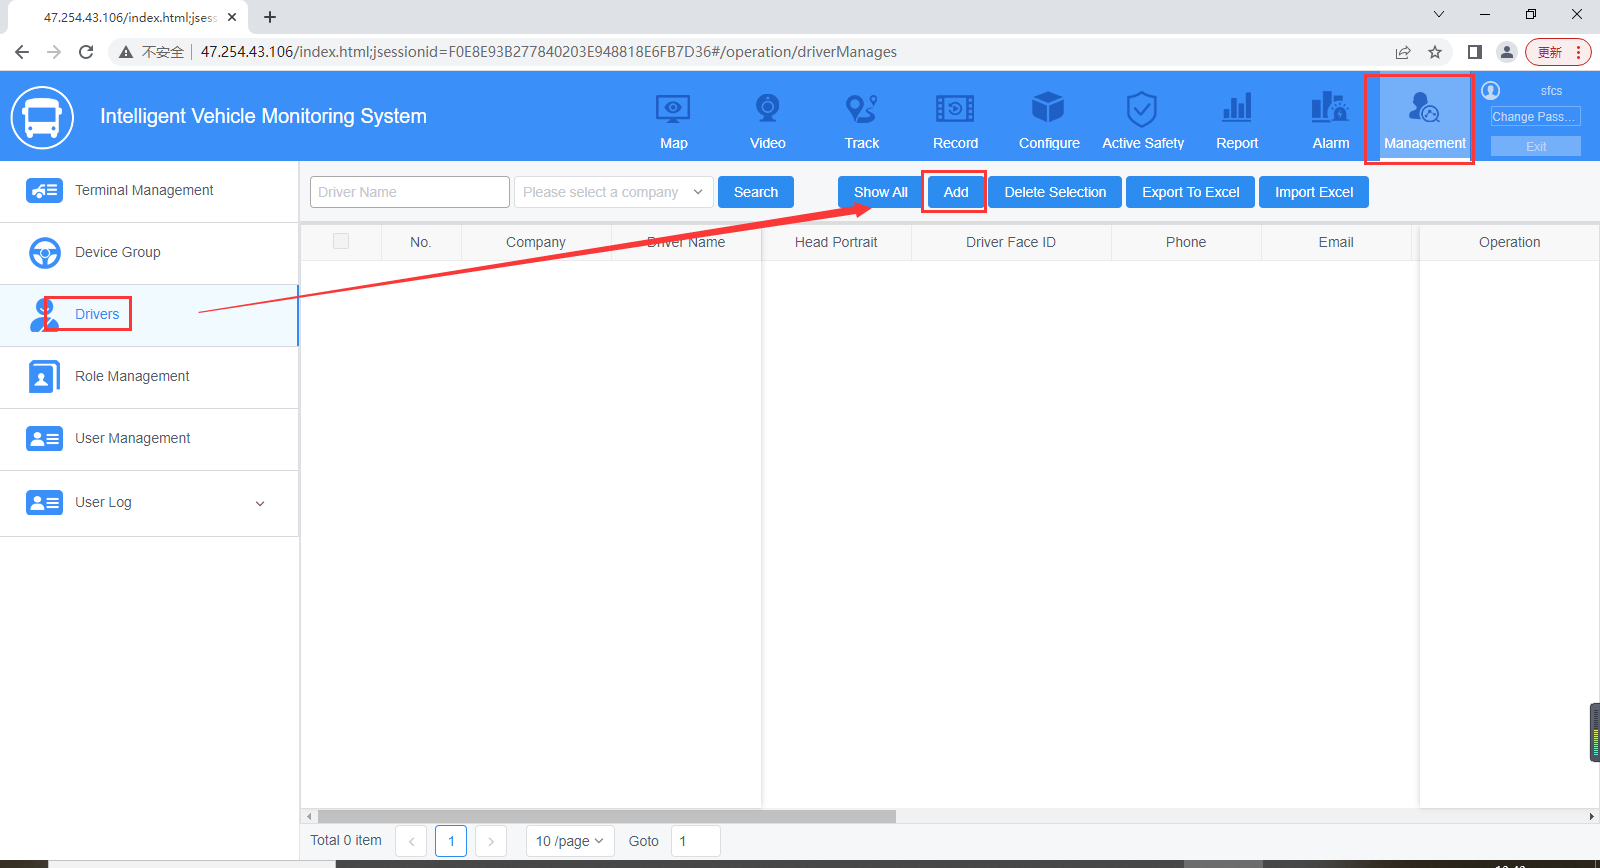Image resolution: width=1600 pixels, height=868 pixels.
Task: Click the horizontal table scrollbar
Action: click(x=607, y=816)
